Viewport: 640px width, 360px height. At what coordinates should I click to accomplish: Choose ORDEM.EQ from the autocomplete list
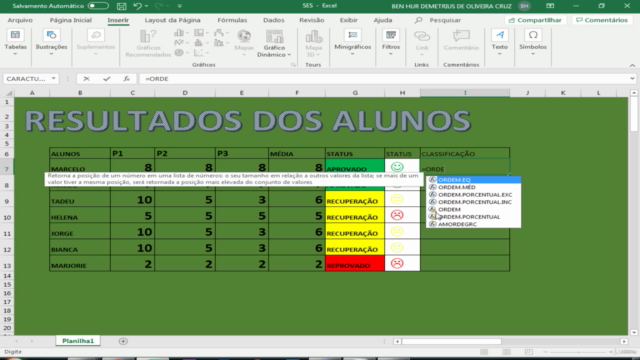[473, 180]
